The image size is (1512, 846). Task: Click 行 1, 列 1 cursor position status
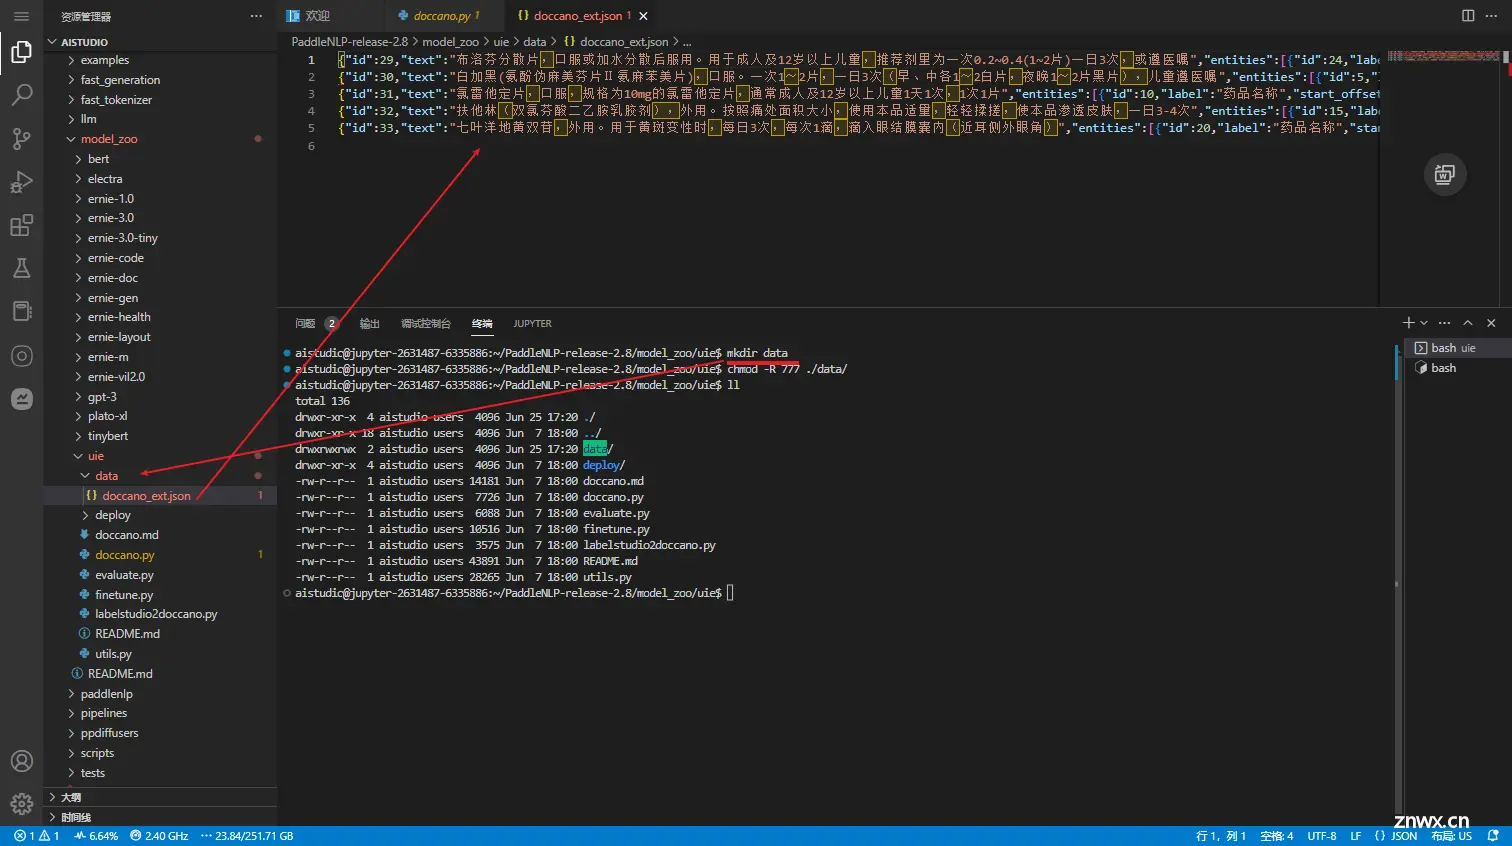[1221, 836]
